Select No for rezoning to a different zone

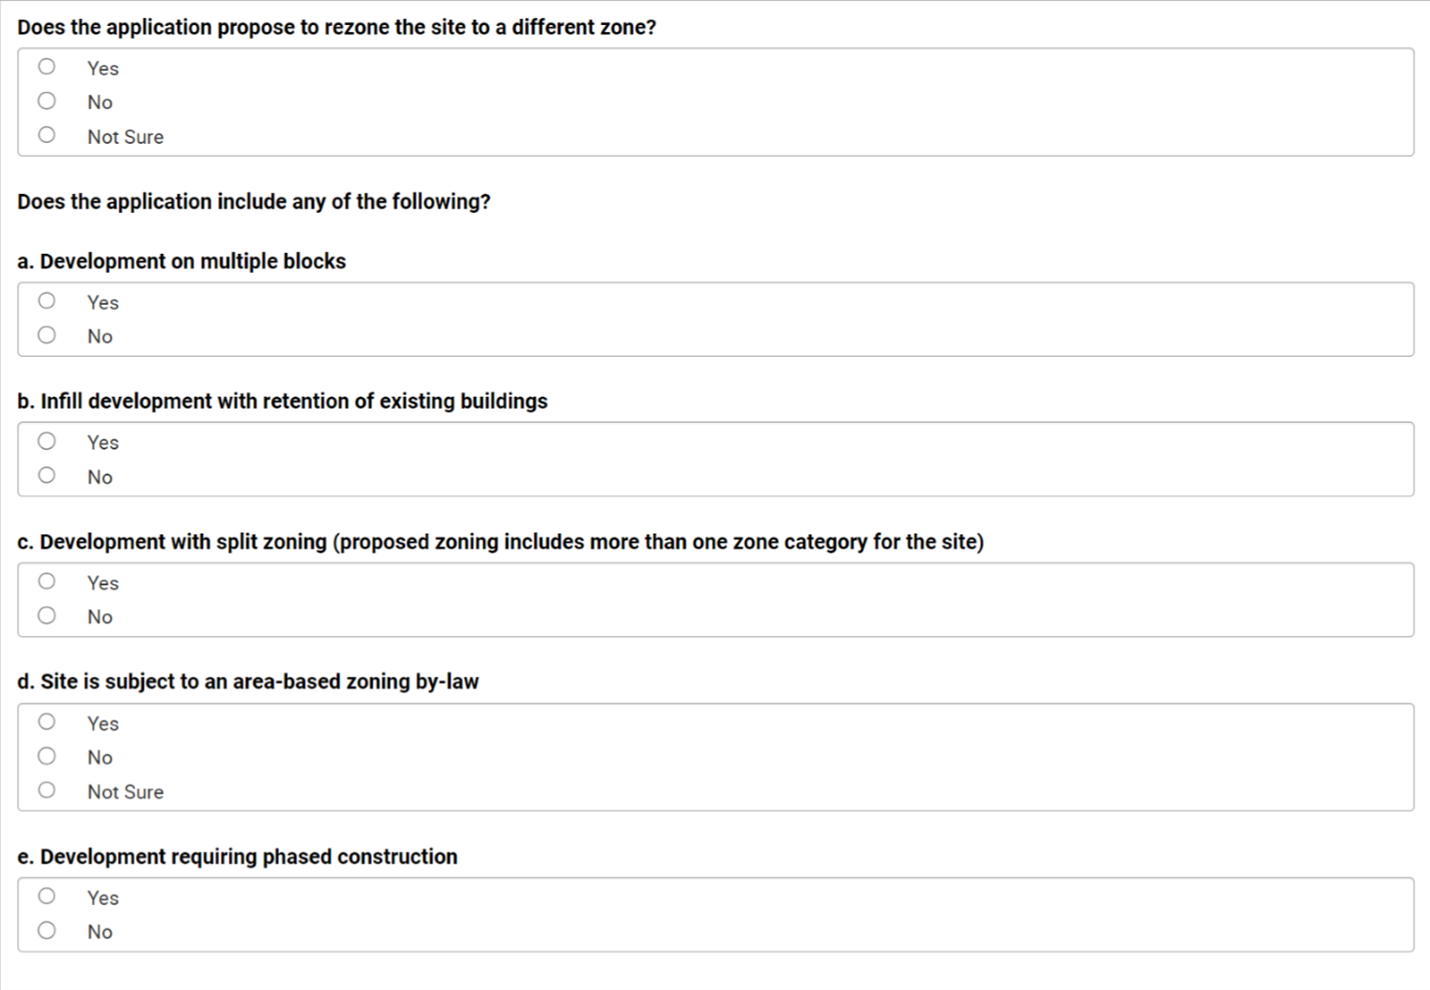(x=47, y=101)
